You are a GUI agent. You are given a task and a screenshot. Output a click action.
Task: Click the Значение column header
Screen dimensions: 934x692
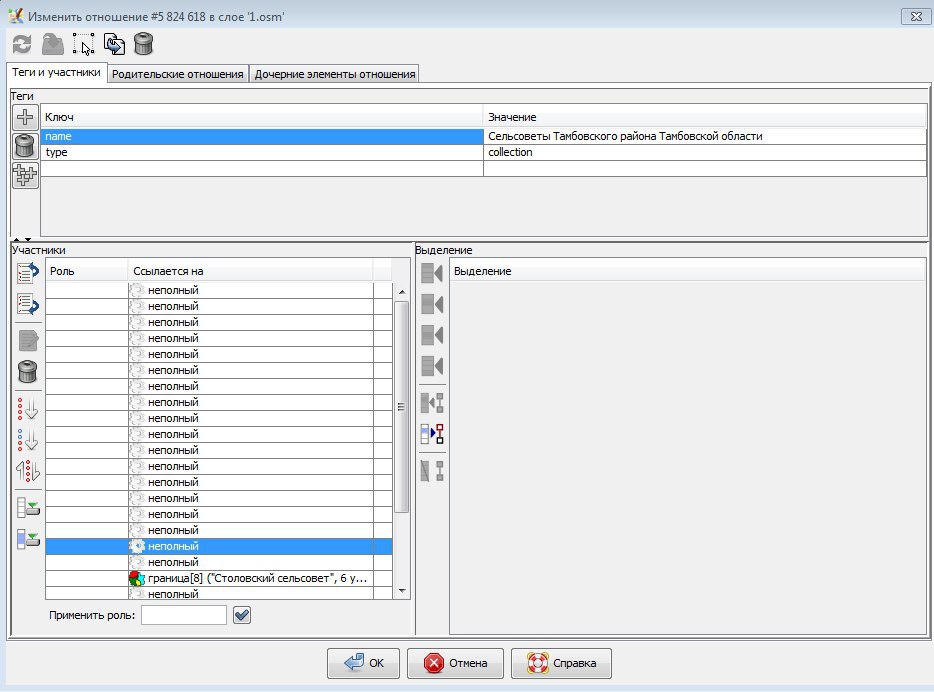point(705,117)
